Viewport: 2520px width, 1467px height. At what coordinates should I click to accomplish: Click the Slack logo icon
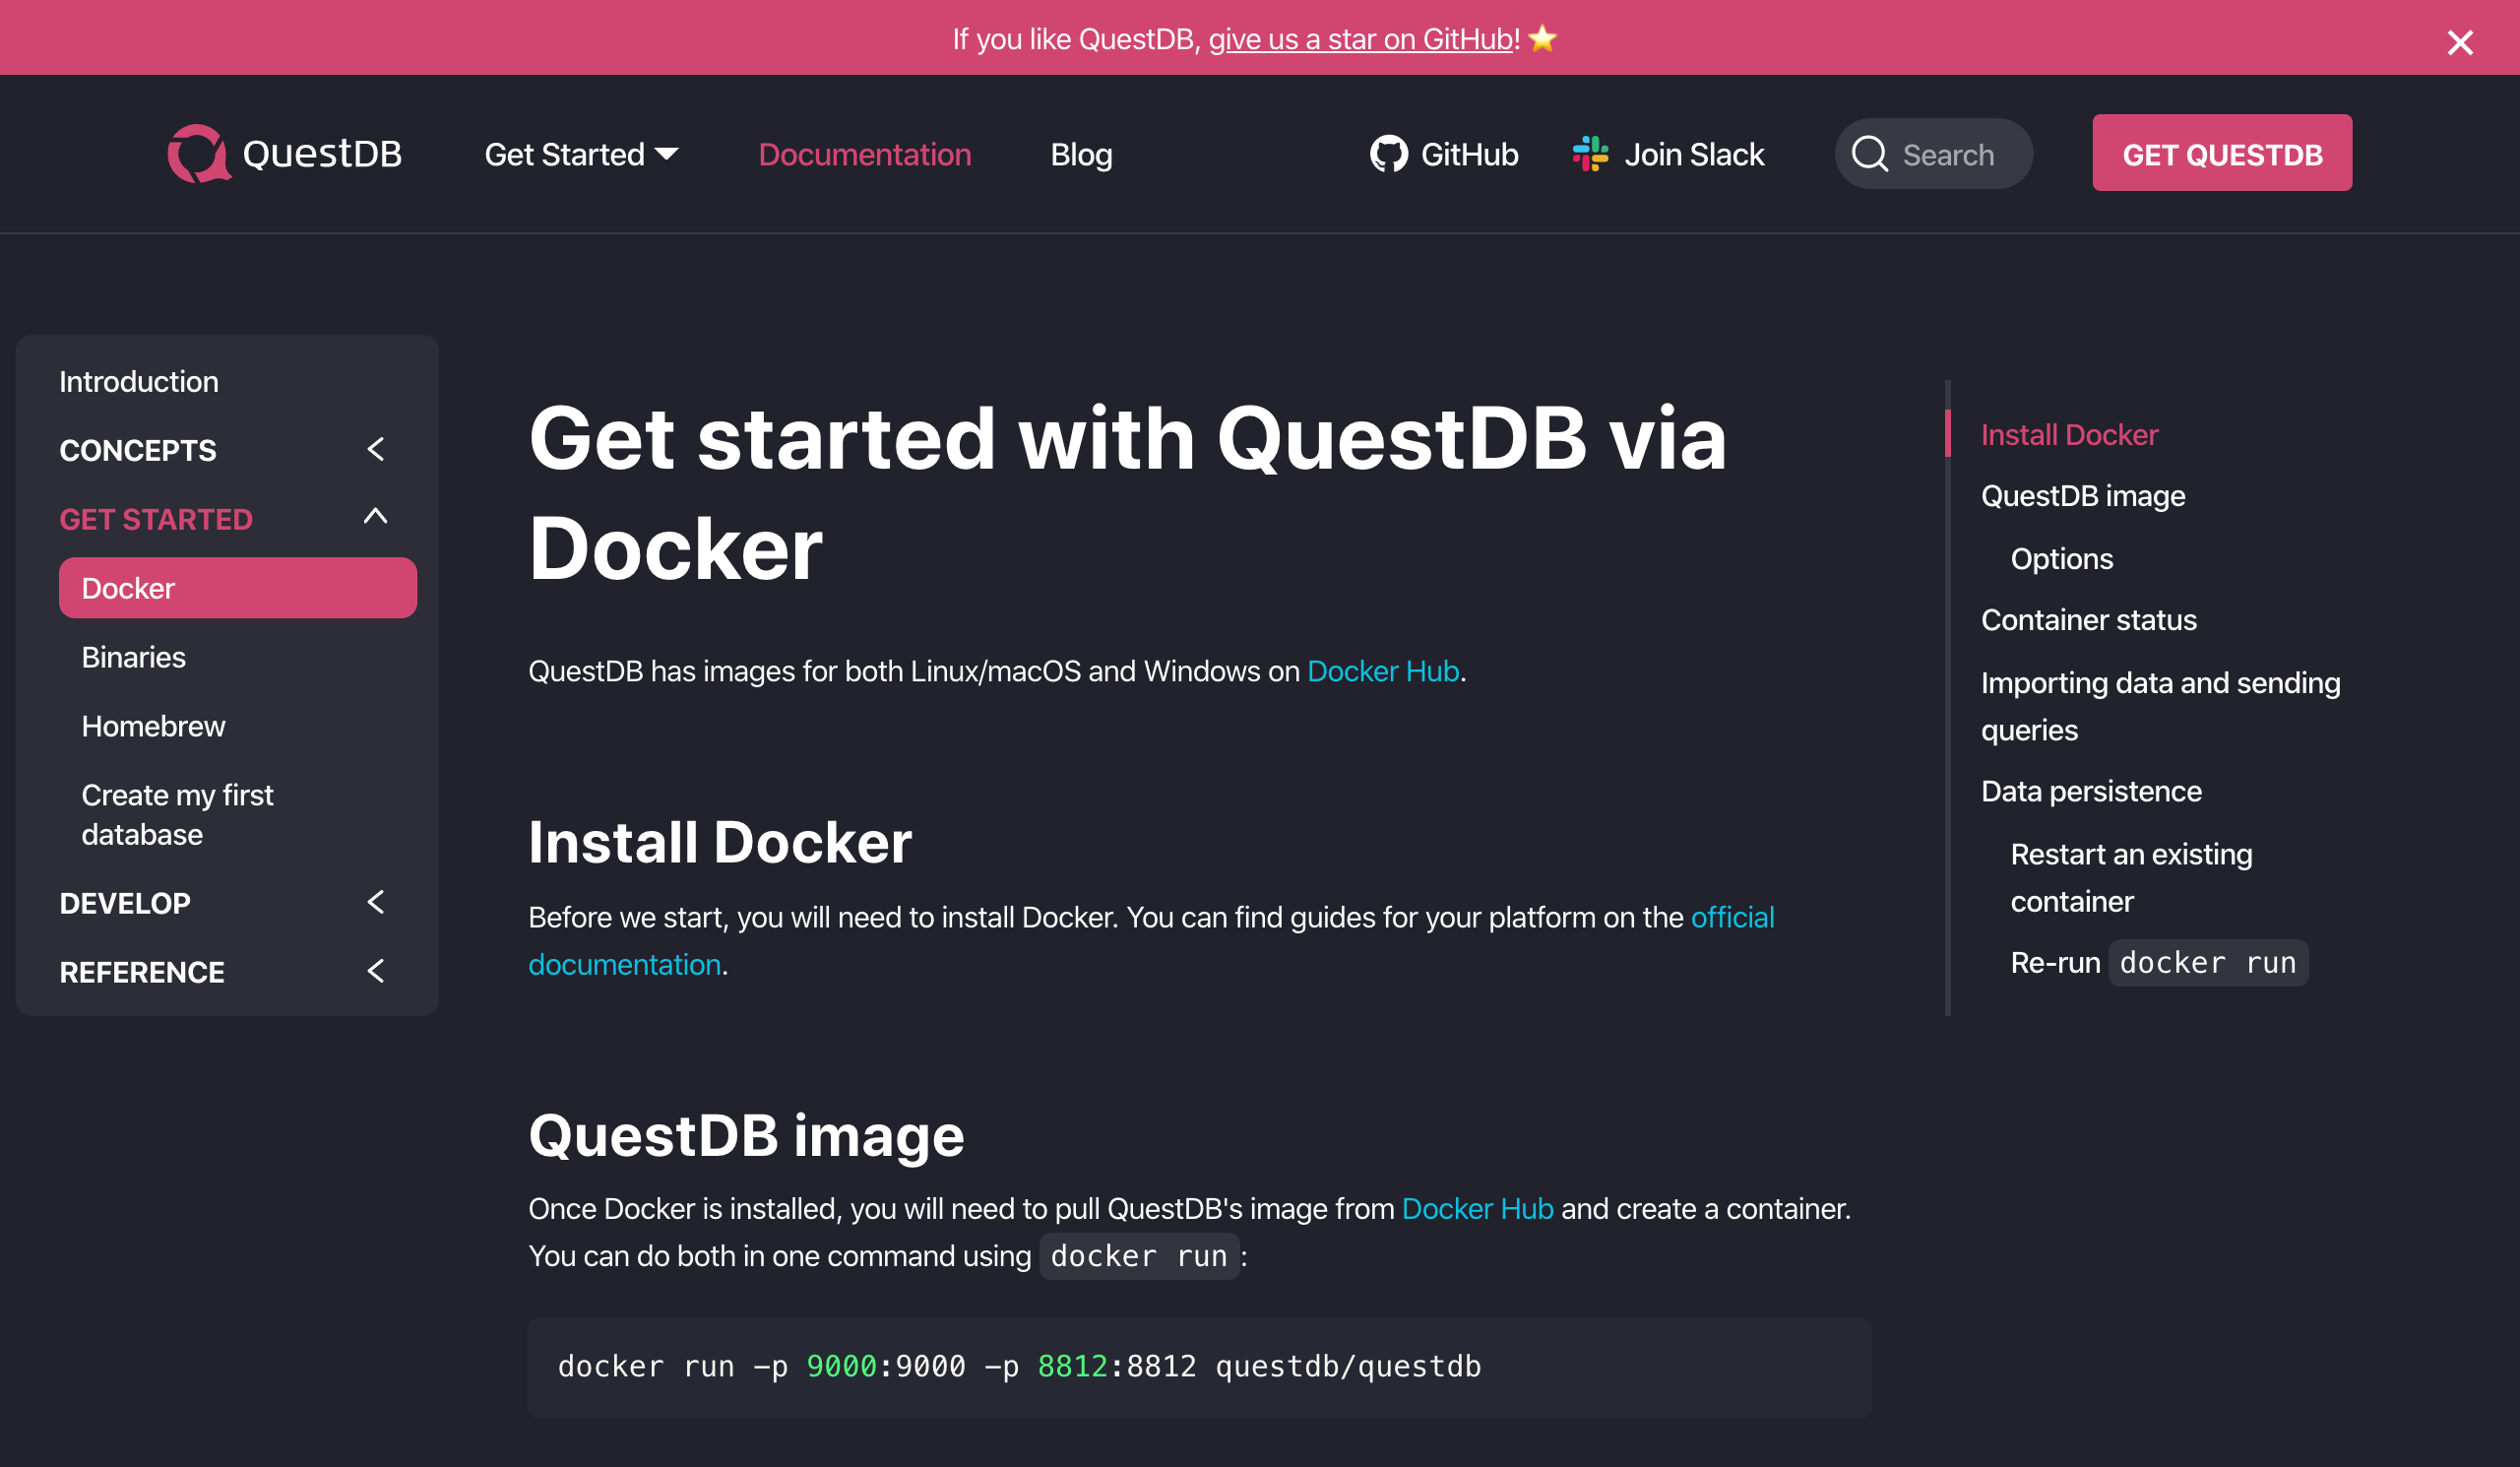[x=1590, y=154]
